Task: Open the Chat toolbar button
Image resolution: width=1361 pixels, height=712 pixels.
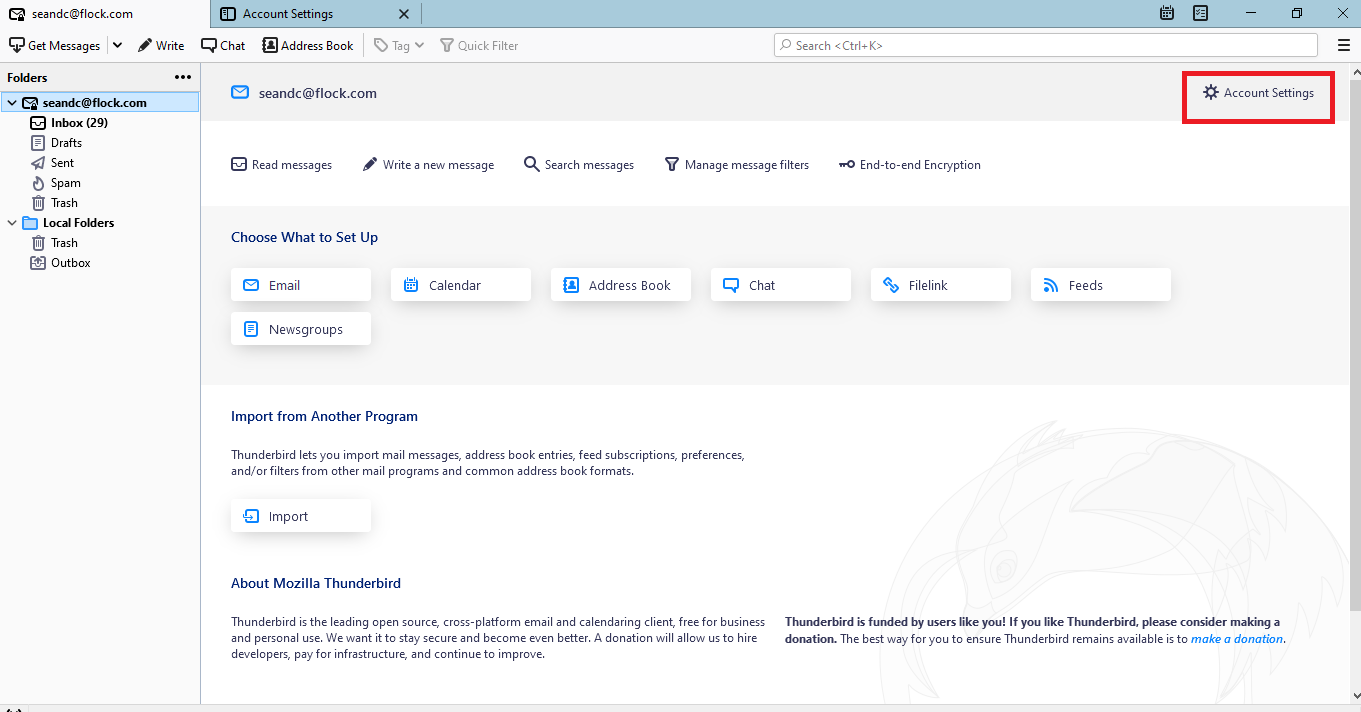Action: (223, 45)
